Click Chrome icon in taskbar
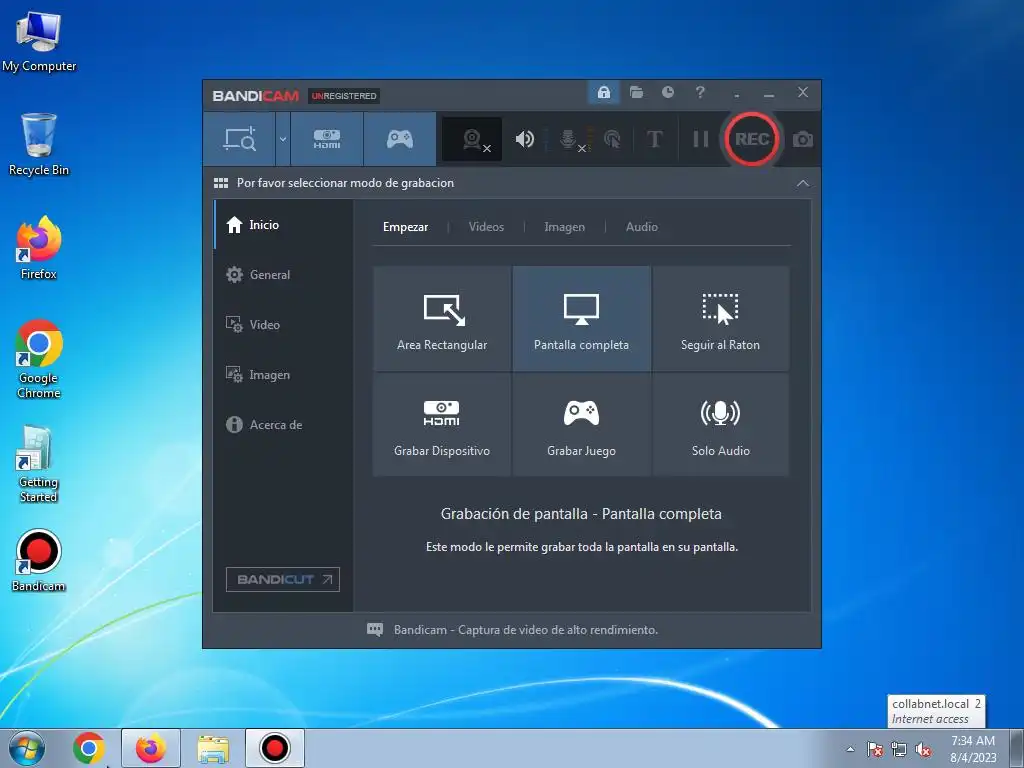 [89, 748]
